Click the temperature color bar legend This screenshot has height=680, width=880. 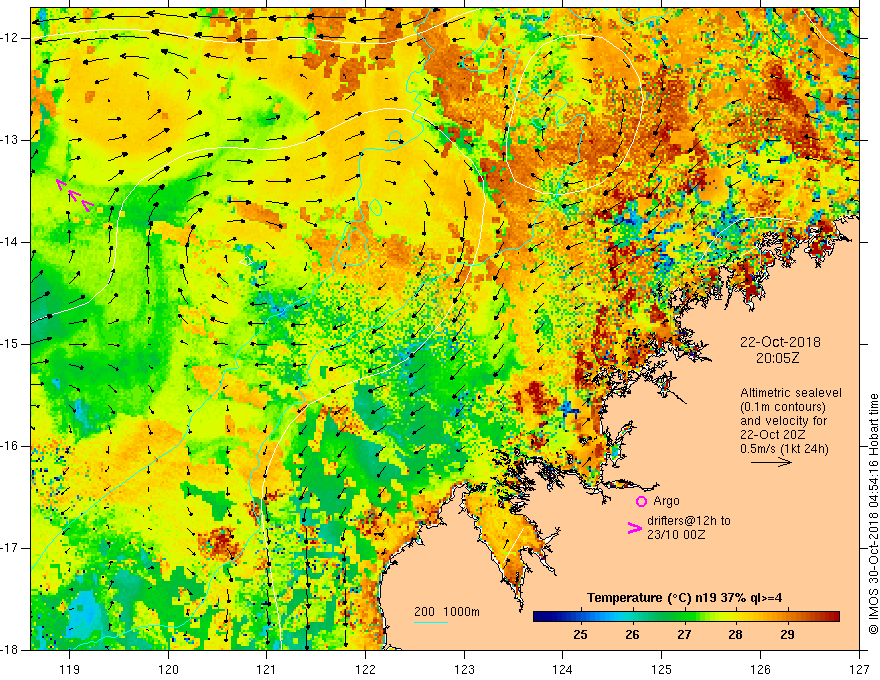pyautogui.click(x=686, y=617)
